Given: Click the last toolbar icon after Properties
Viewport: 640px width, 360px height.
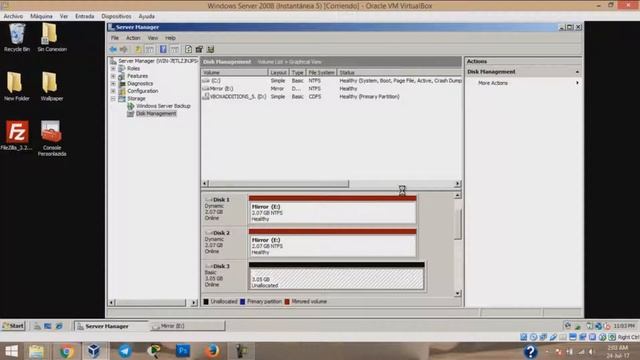Looking at the screenshot, I should point(211,49).
